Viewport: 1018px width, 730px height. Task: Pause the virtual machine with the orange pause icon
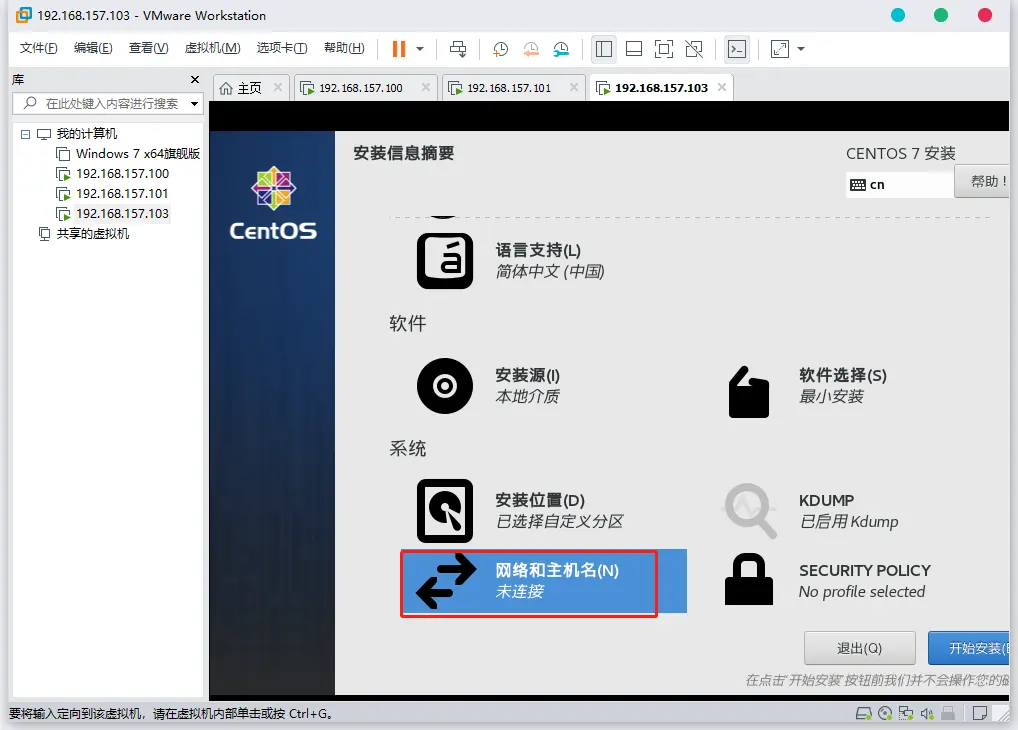[399, 49]
